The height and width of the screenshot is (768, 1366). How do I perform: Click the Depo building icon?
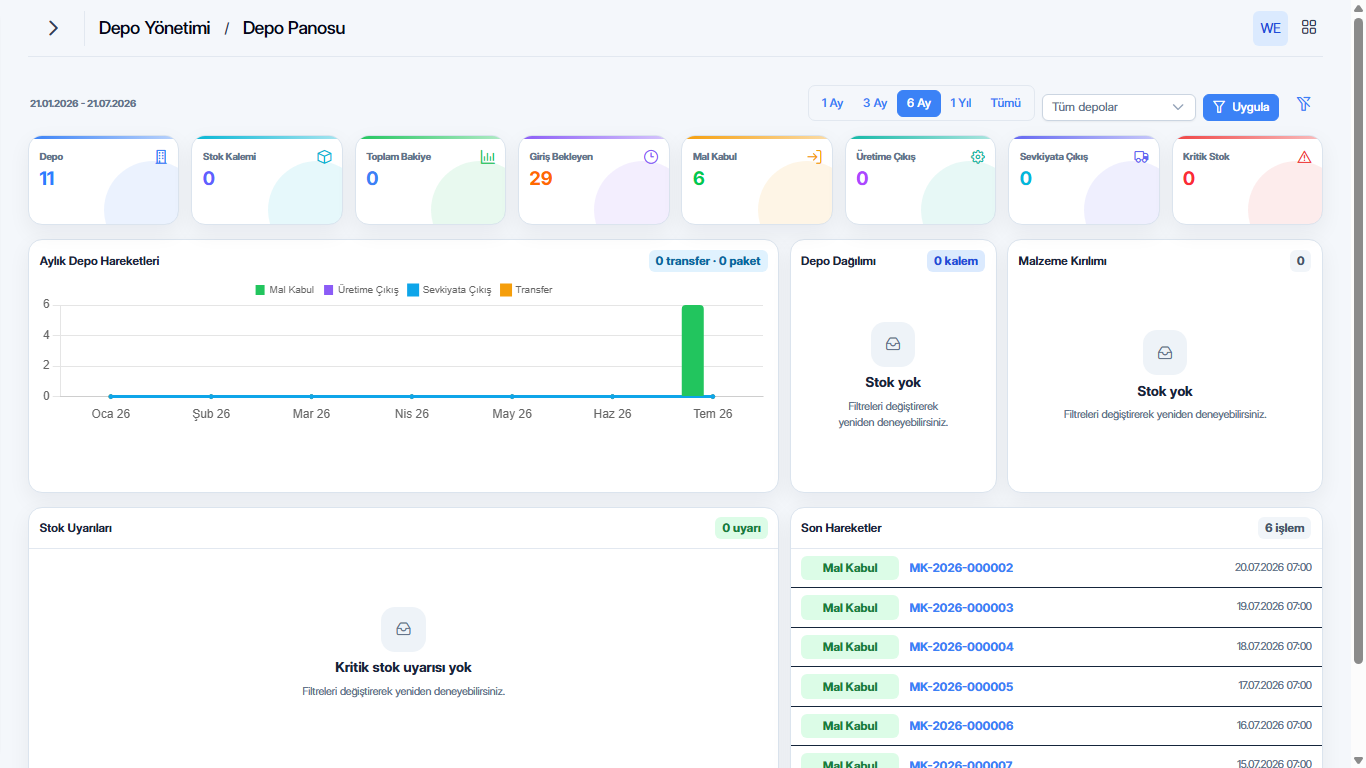(161, 157)
